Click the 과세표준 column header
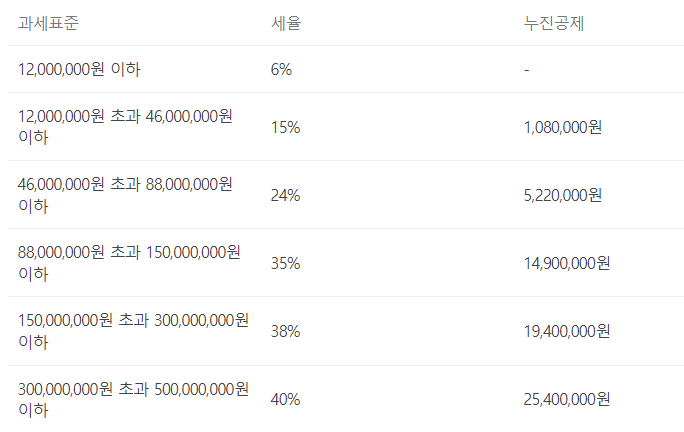Image resolution: width=684 pixels, height=432 pixels. coord(46,23)
